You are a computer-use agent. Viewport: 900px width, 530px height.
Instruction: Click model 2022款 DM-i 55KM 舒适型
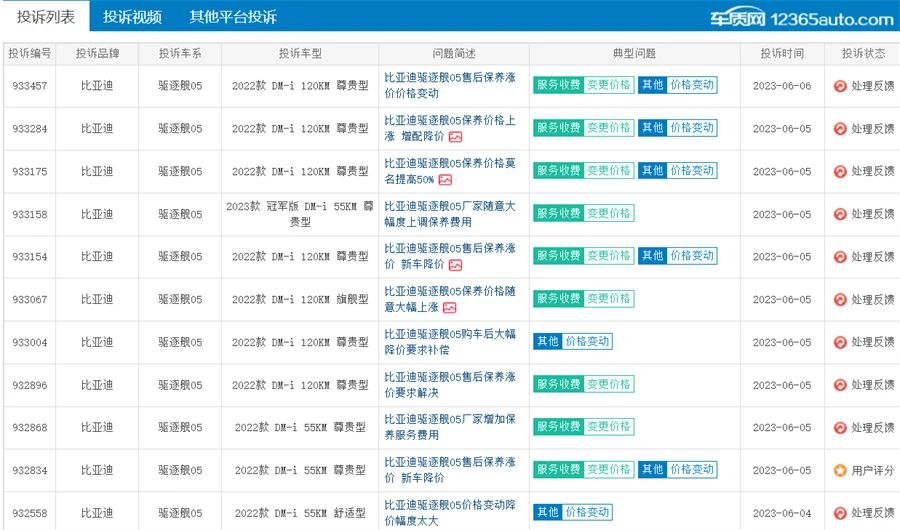[x=300, y=513]
